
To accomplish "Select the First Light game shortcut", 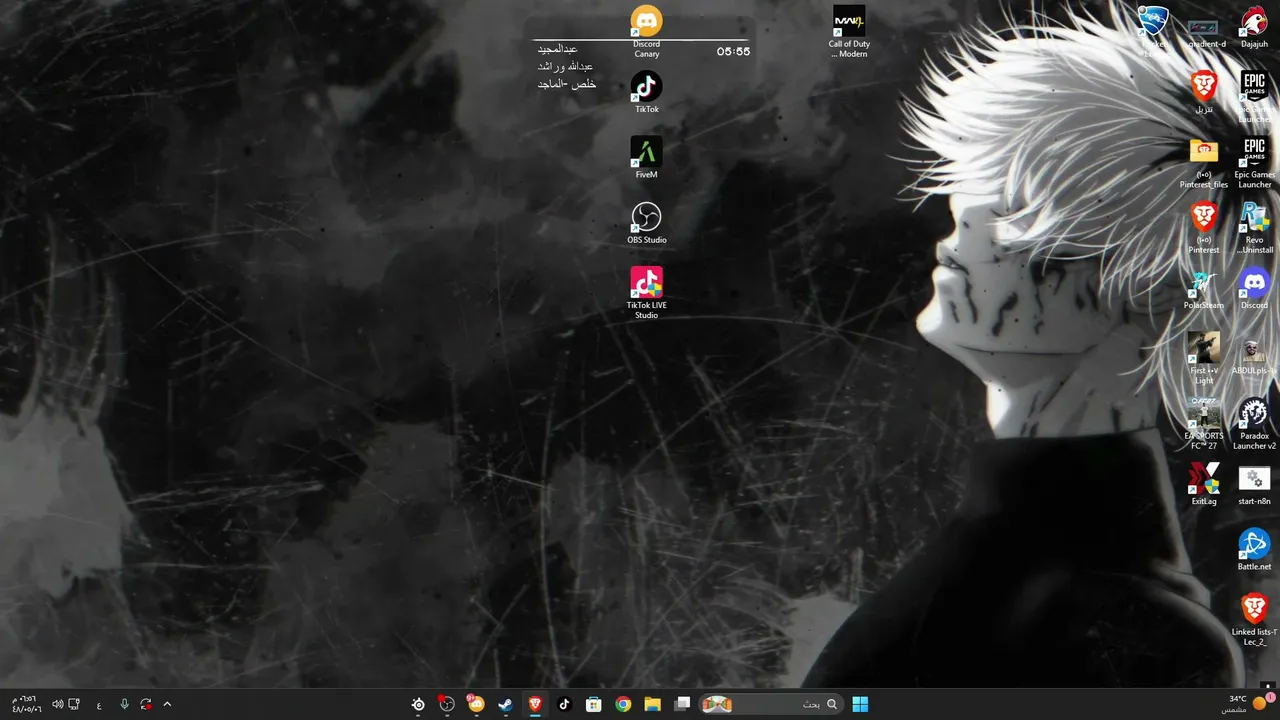I will pyautogui.click(x=1204, y=358).
